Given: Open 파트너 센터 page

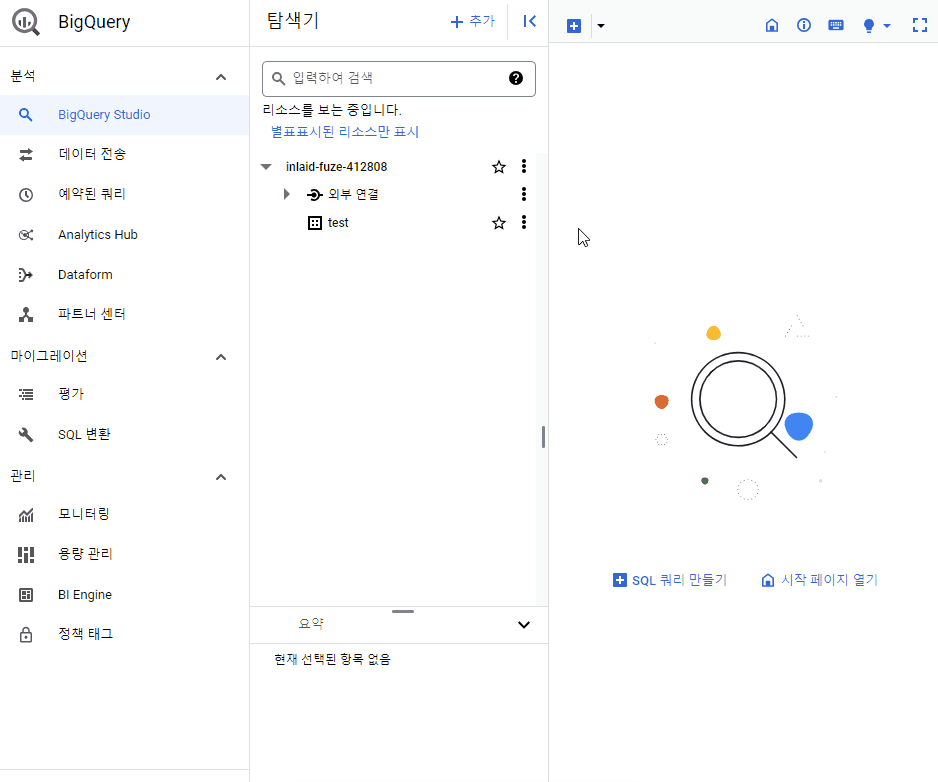Looking at the screenshot, I should (124, 314).
